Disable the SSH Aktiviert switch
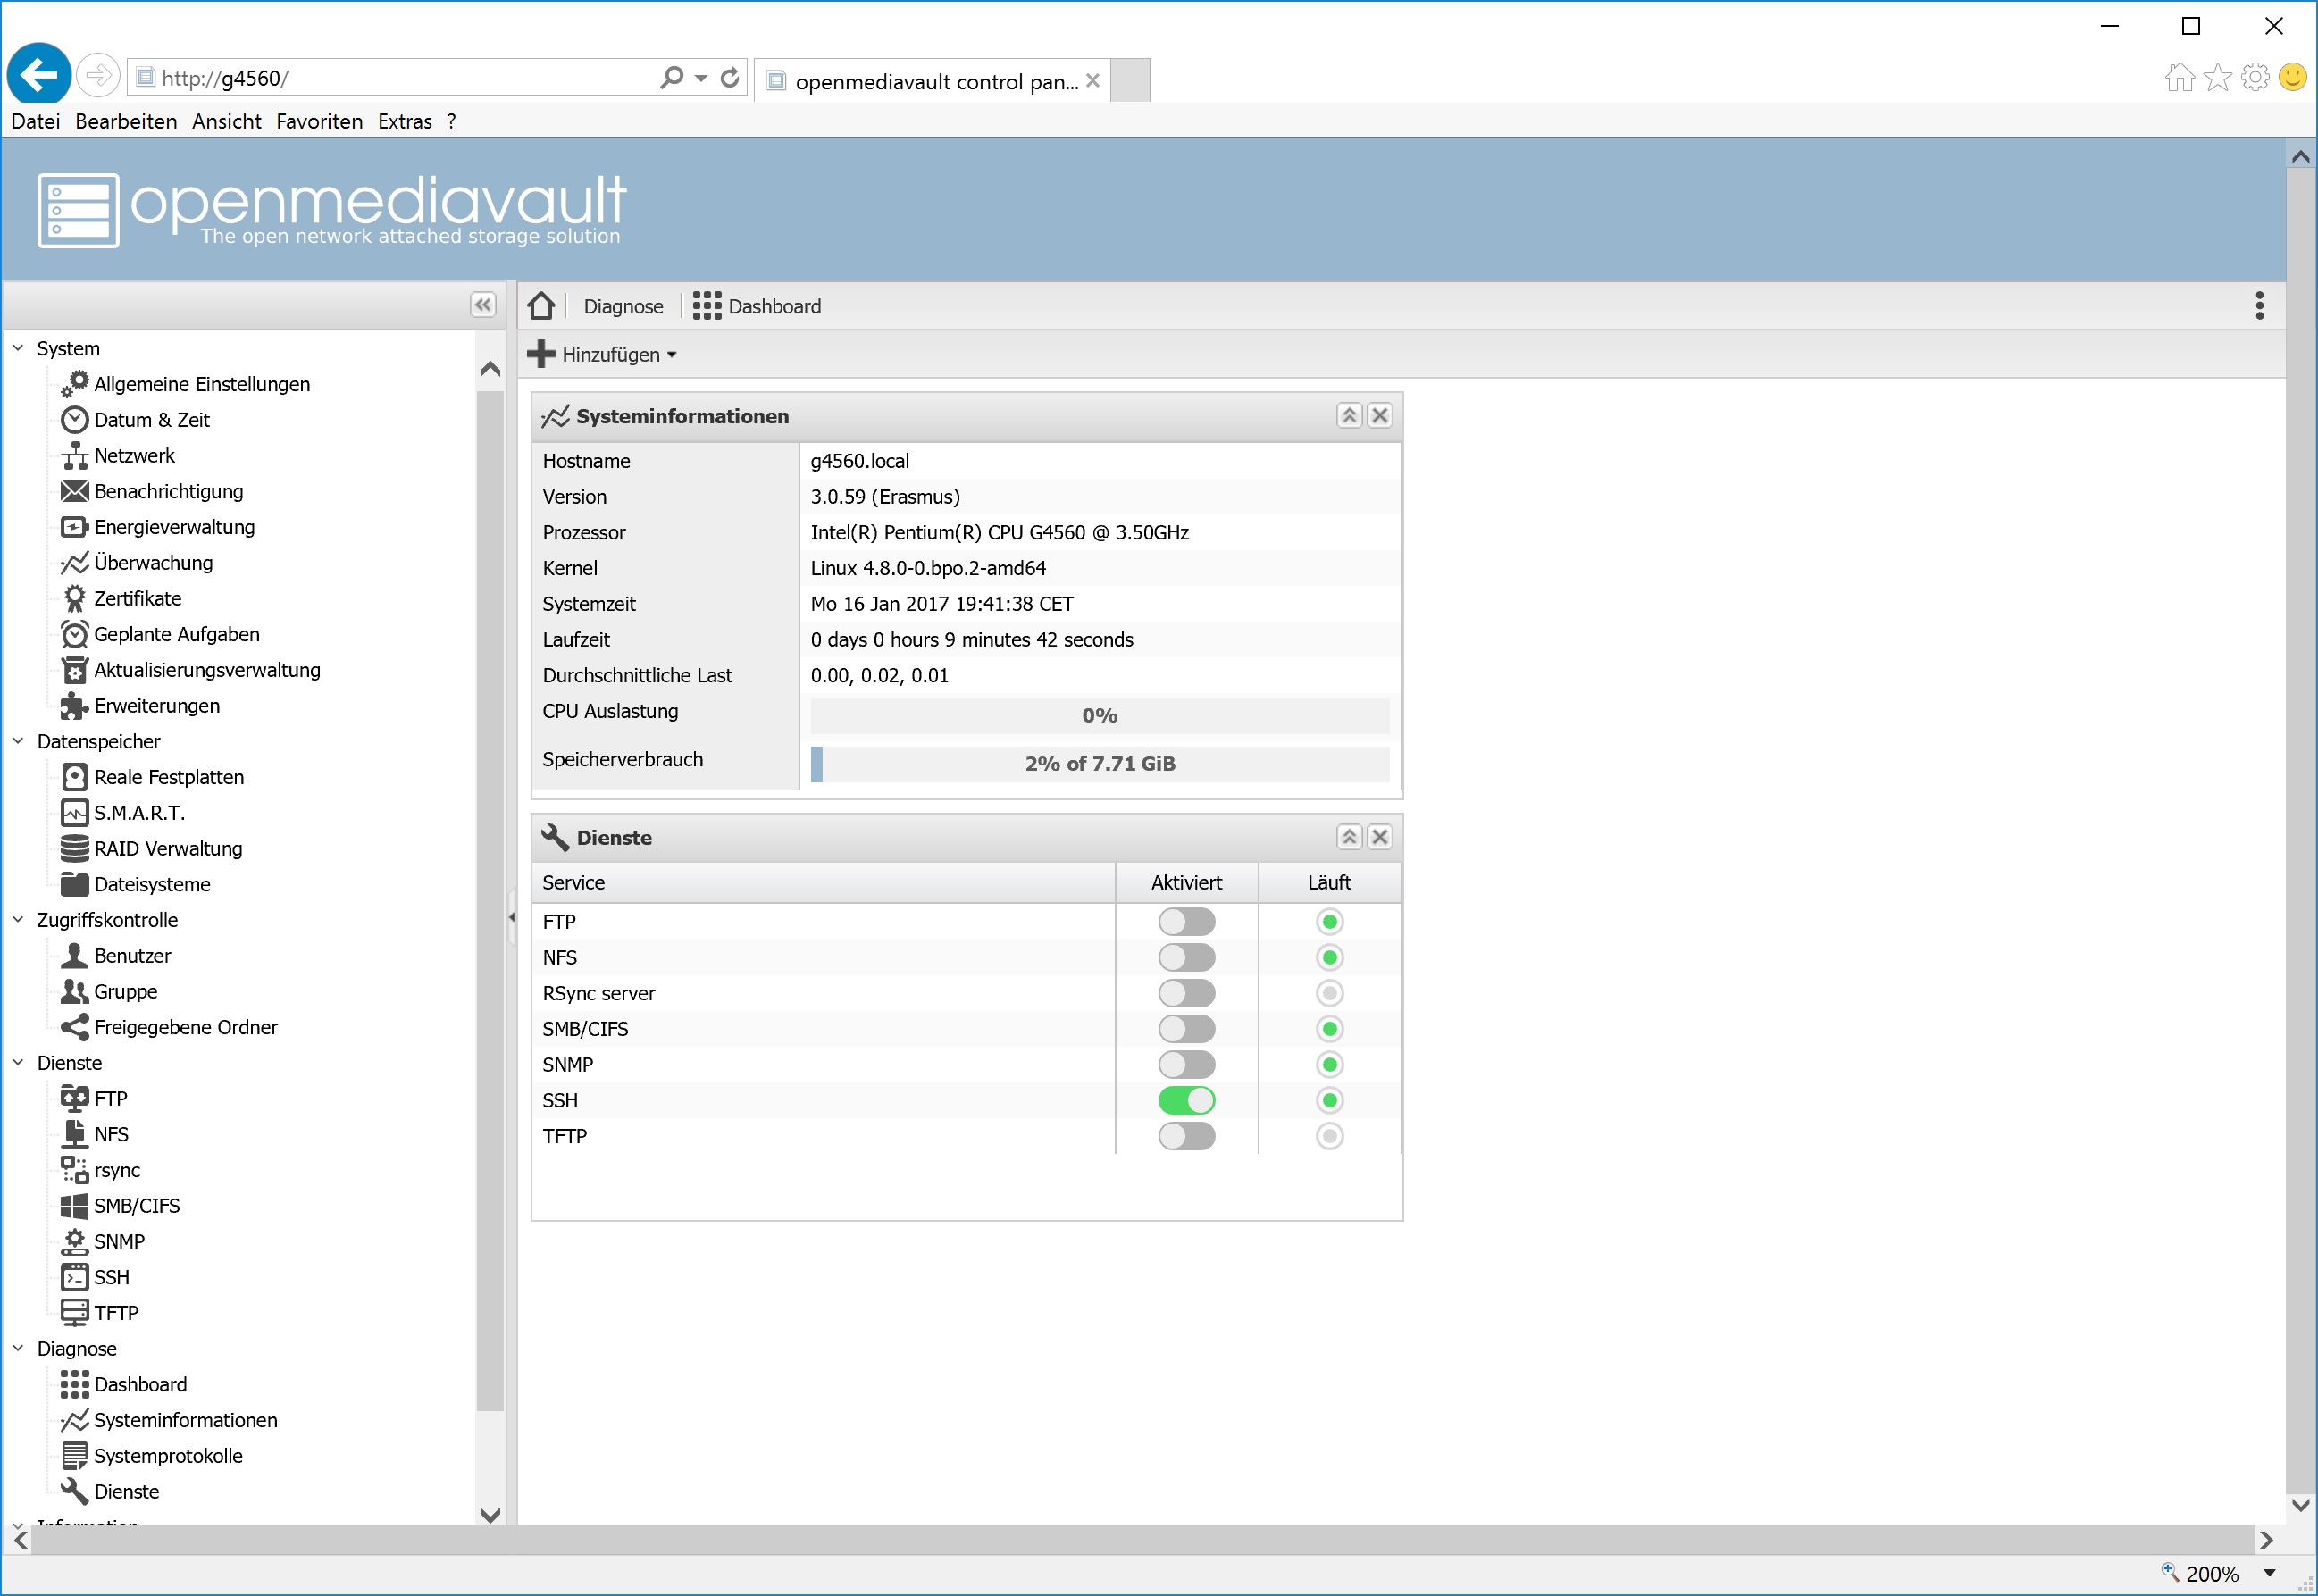 click(1186, 1101)
